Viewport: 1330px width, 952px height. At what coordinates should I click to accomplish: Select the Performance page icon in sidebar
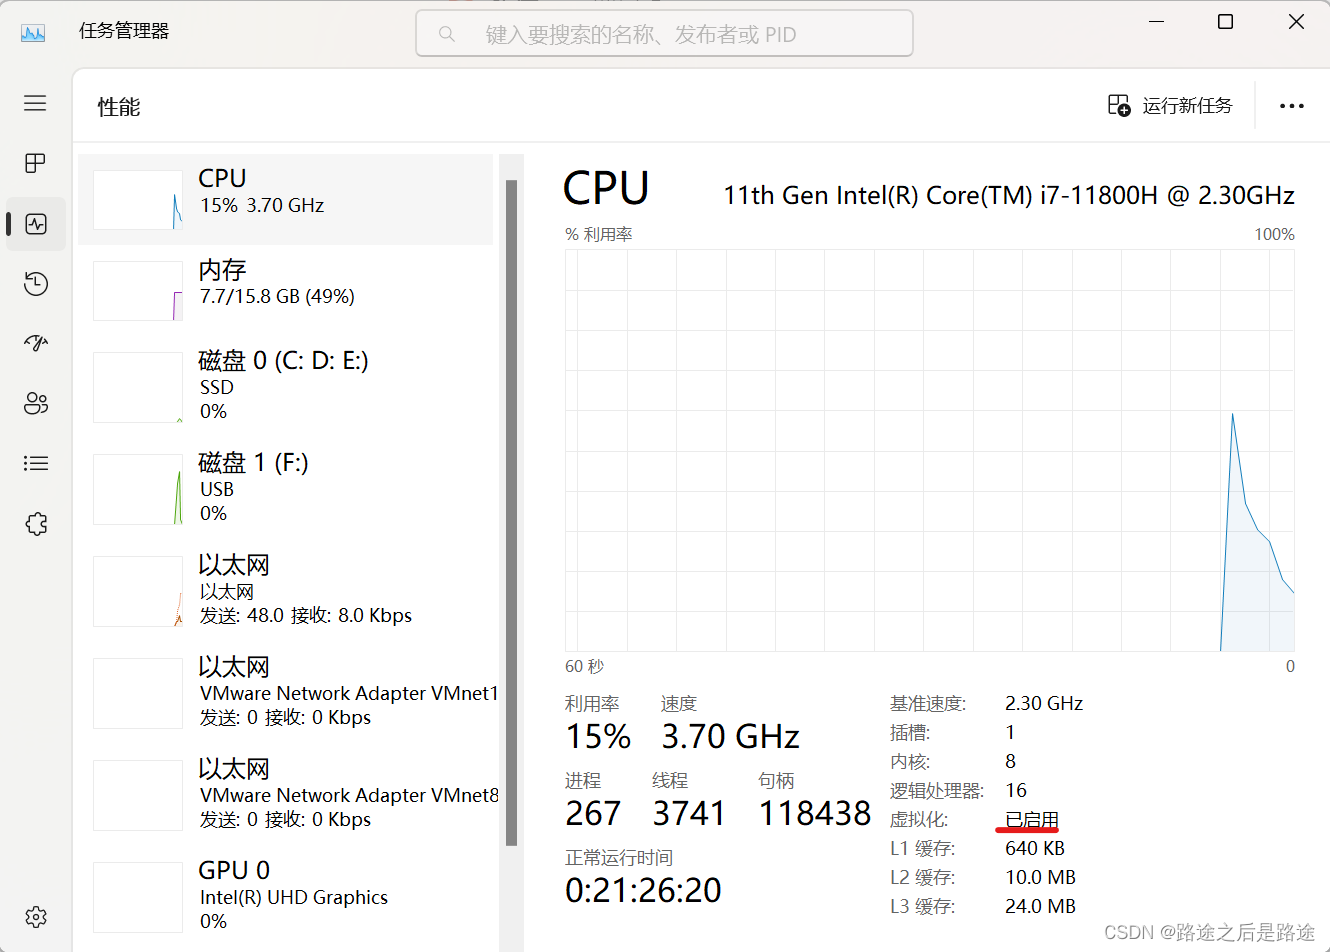click(36, 224)
